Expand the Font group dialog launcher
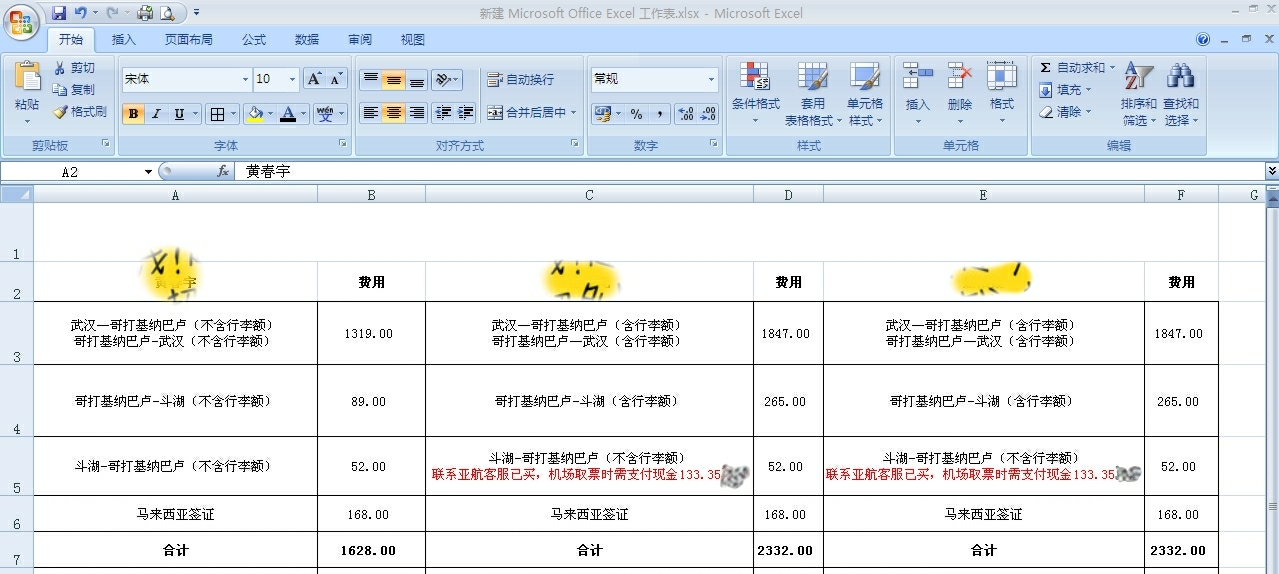Screen dimensions: 1279x574 tap(345, 144)
